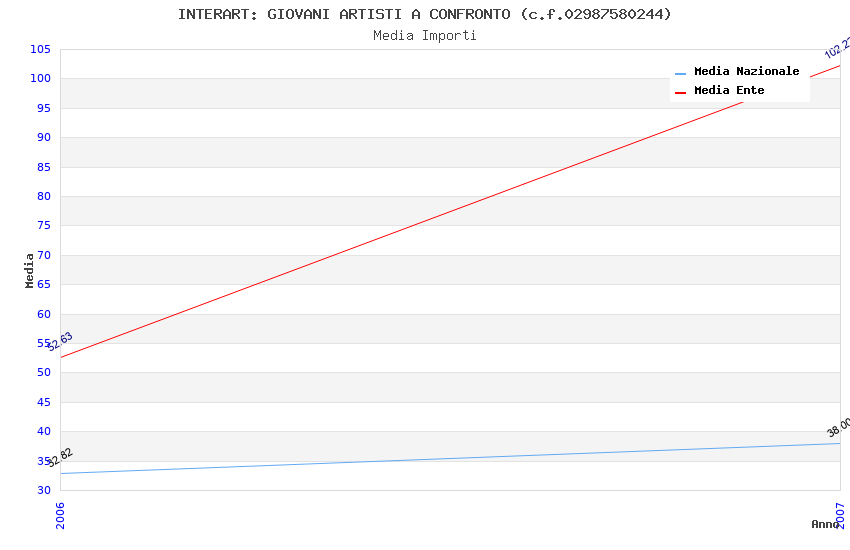Click the 95 y-axis tick label
The image size is (850, 550).
44,108
